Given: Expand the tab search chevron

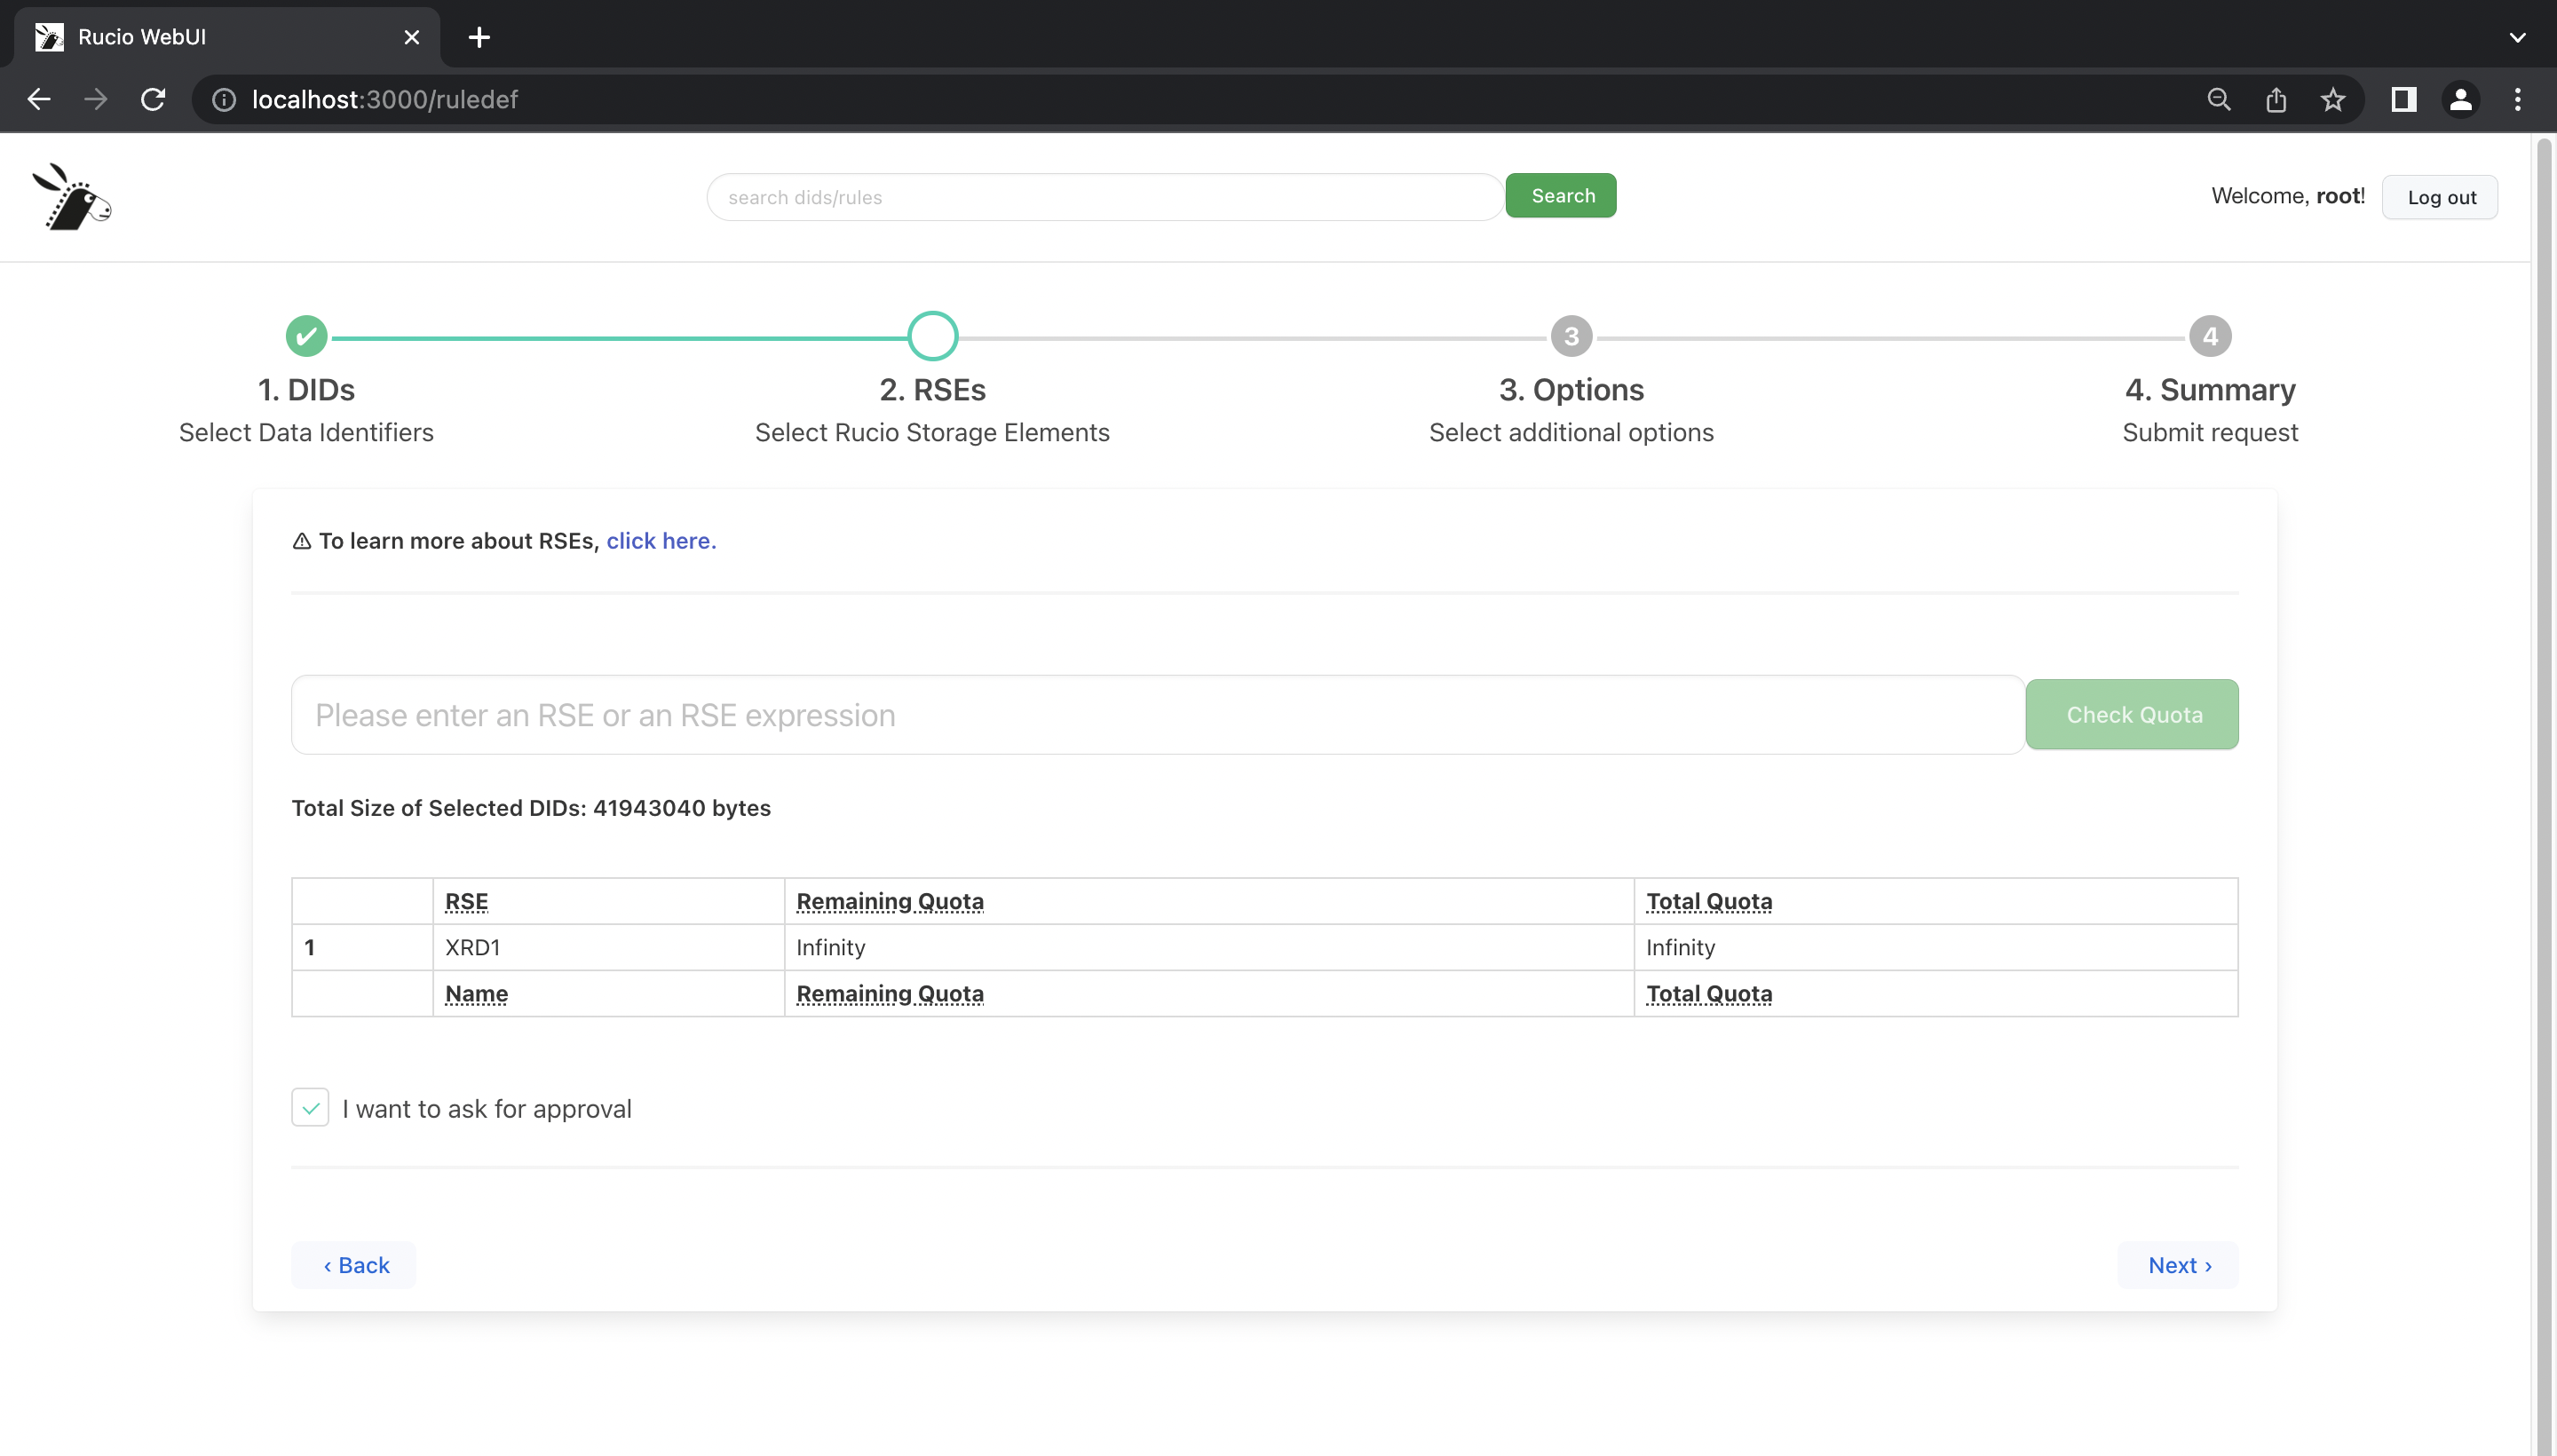Looking at the screenshot, I should [2517, 37].
